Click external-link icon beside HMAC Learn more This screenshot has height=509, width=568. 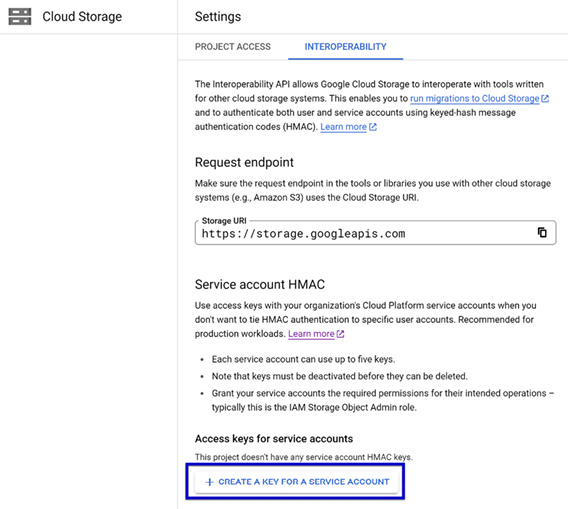tap(340, 334)
